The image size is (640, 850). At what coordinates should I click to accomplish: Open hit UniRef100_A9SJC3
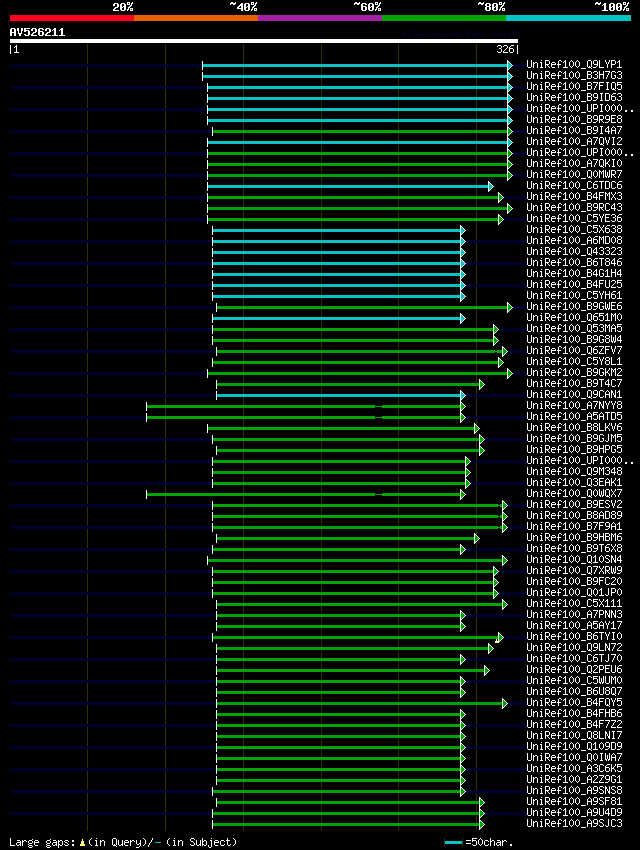pos(574,823)
